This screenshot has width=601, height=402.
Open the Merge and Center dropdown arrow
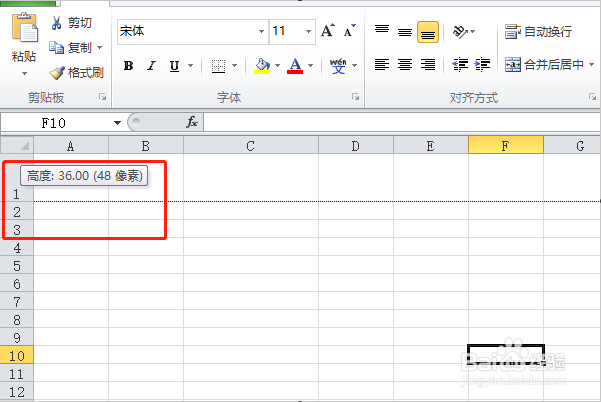coord(591,64)
